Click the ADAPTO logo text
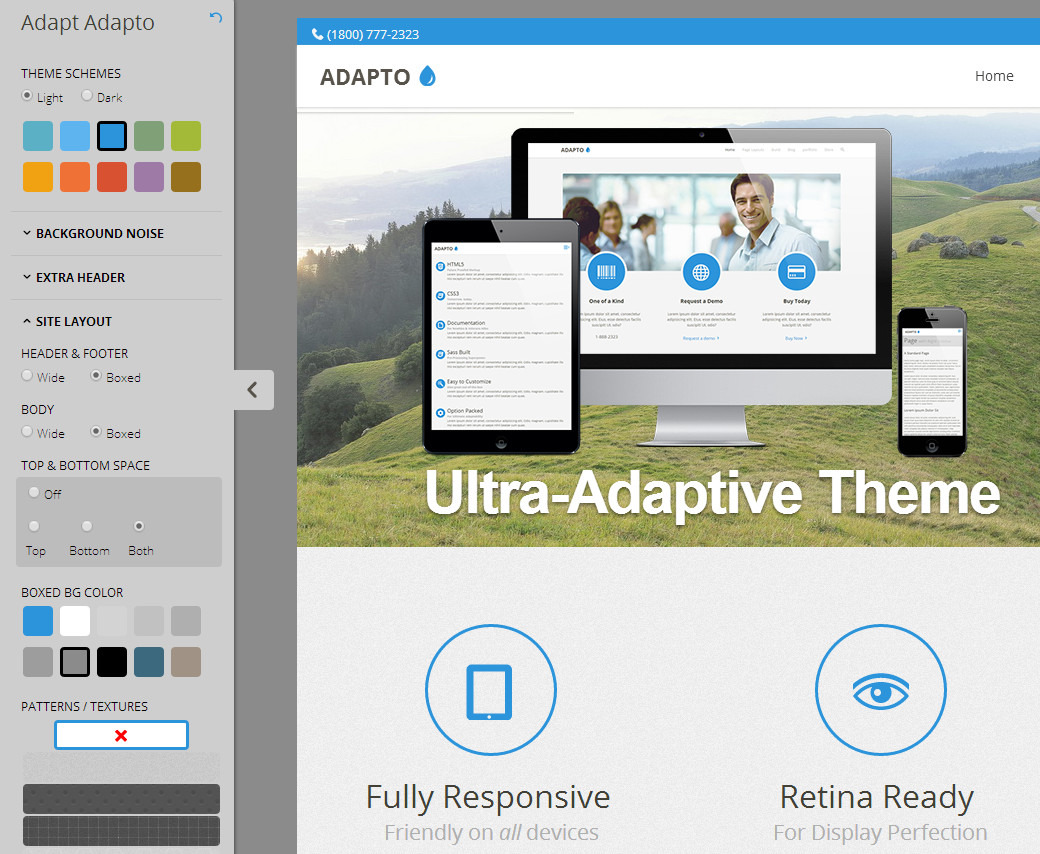 click(365, 77)
